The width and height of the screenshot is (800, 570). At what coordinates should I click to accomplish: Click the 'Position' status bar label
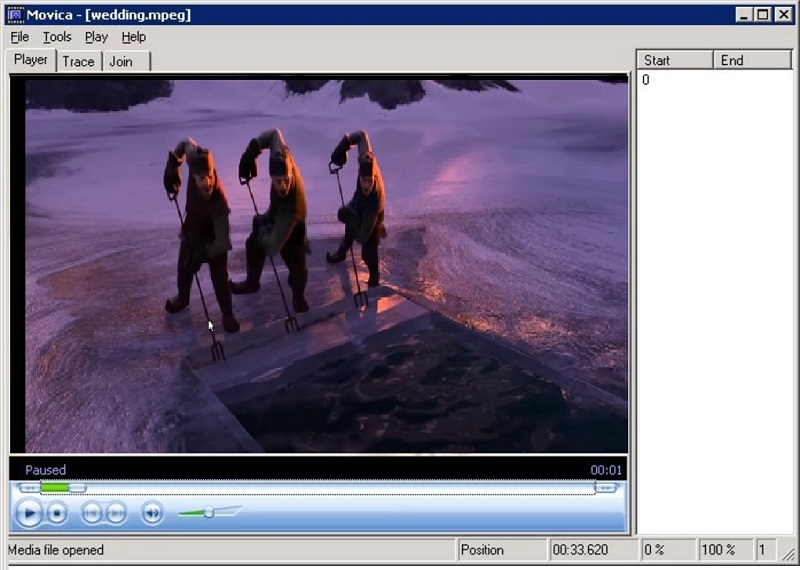(x=482, y=550)
